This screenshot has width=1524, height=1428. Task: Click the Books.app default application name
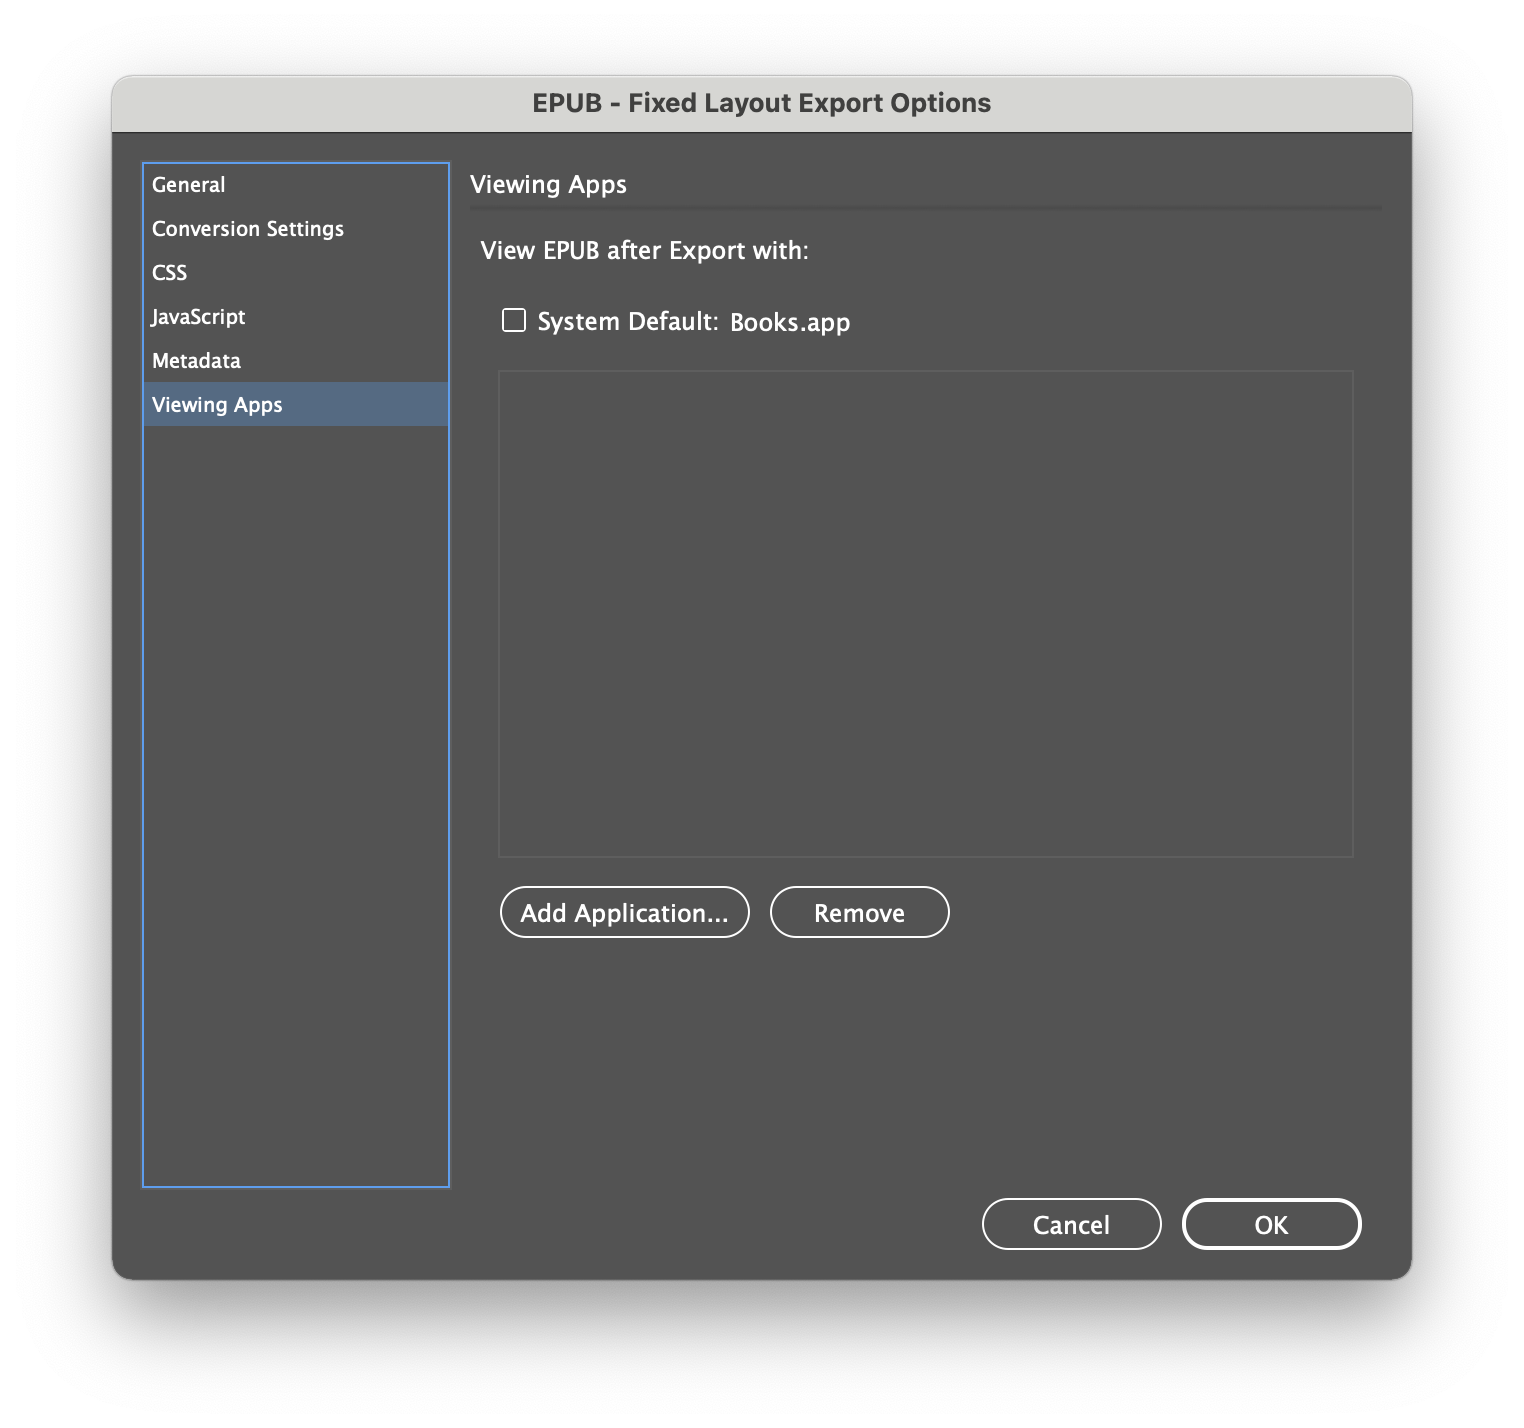tap(790, 323)
